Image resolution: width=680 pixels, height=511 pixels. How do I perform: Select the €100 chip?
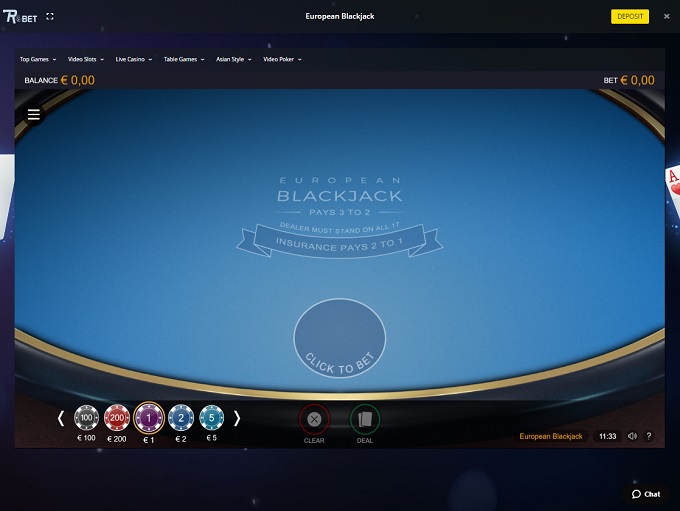(x=86, y=418)
